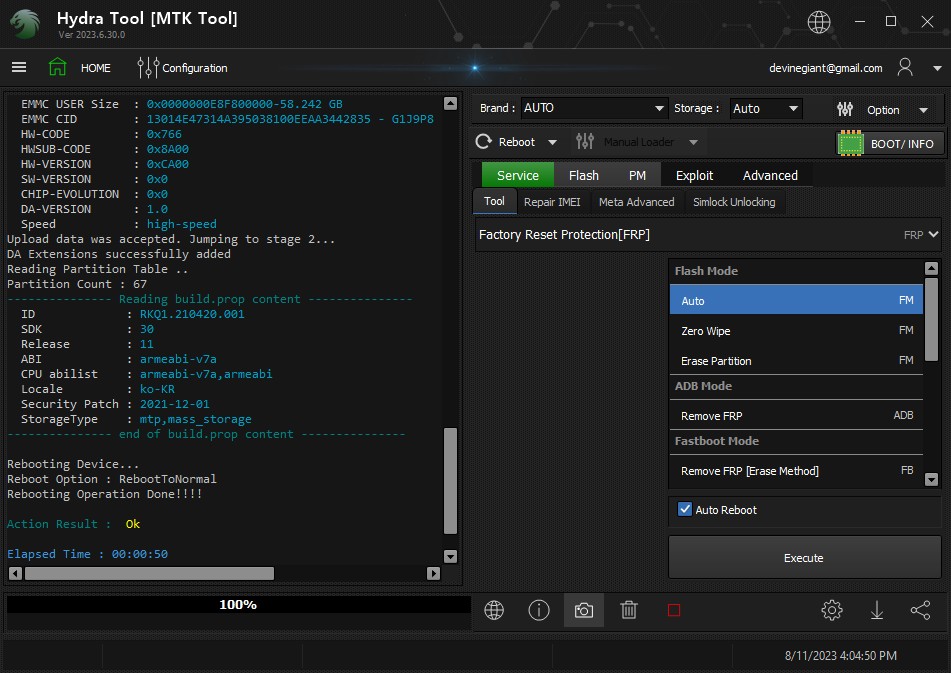The width and height of the screenshot is (951, 673).
Task: Click the HOME label
Action: 96,68
